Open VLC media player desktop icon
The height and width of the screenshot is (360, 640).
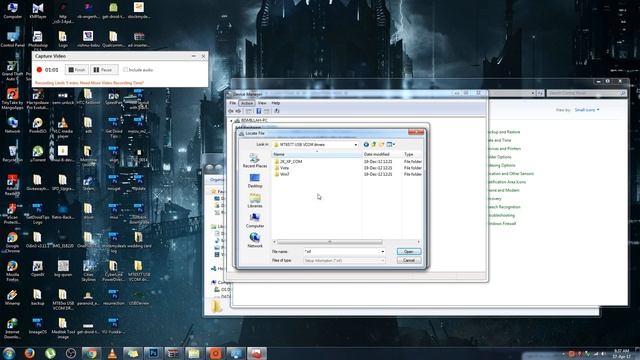pos(63,127)
